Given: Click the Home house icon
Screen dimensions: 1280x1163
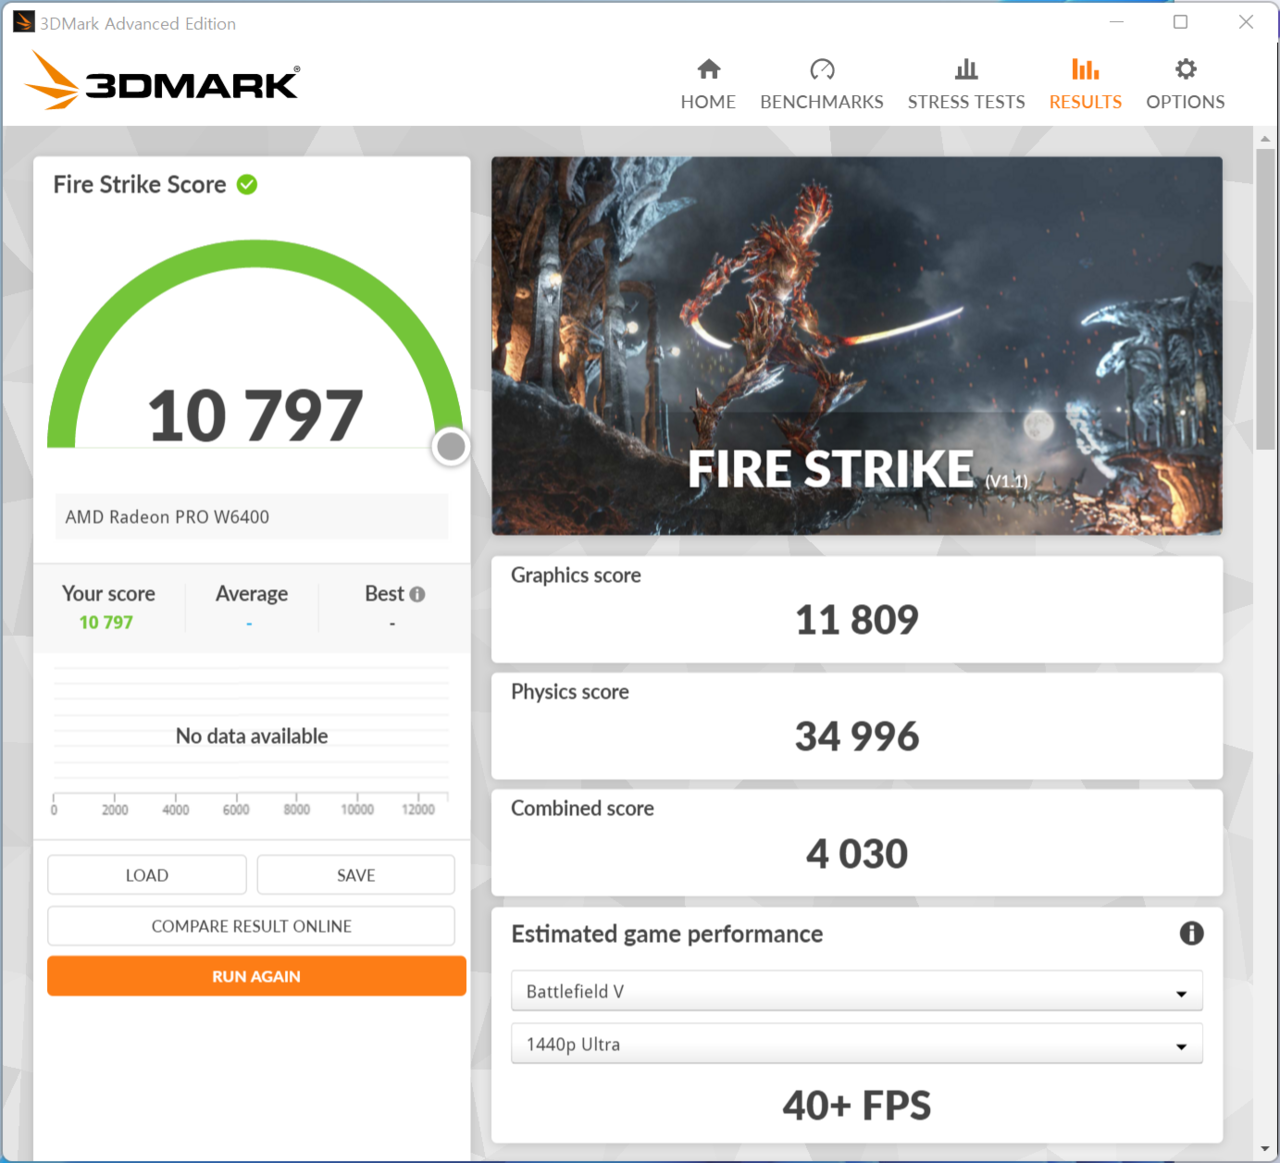Looking at the screenshot, I should click(708, 69).
